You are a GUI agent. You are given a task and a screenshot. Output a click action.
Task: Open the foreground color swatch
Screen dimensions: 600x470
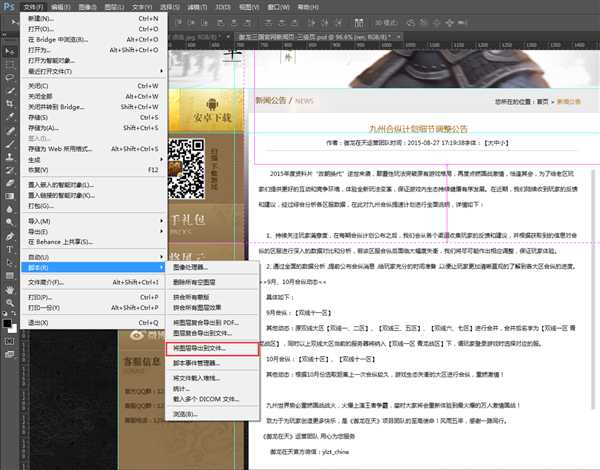(x=7, y=323)
